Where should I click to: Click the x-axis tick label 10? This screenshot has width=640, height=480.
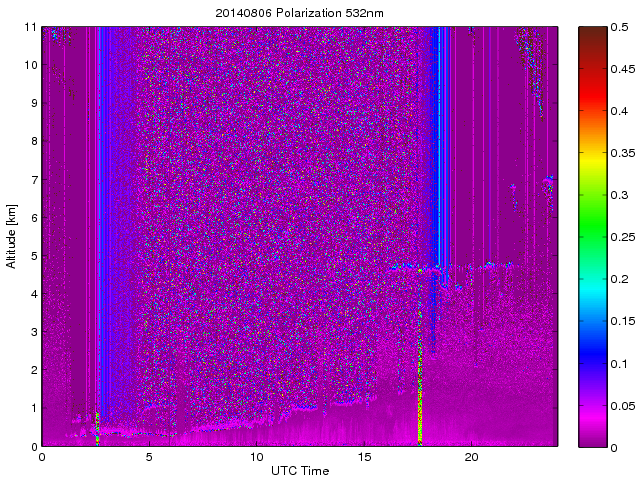point(257,457)
